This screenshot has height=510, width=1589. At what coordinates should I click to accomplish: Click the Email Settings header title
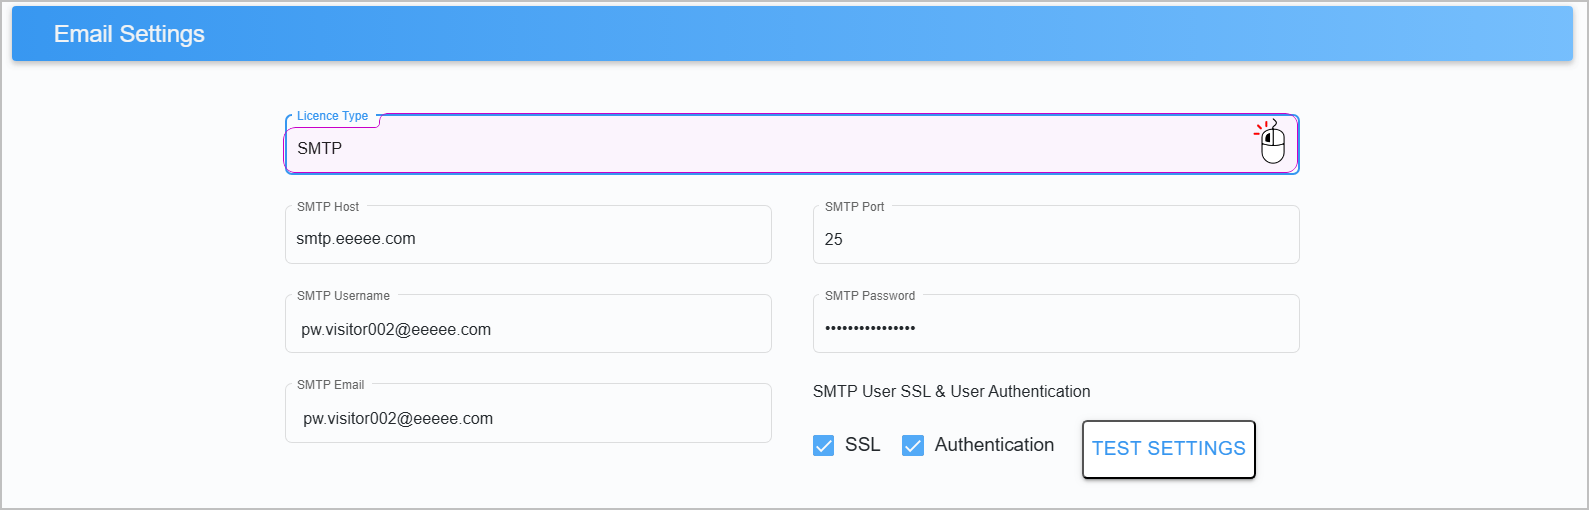129,34
